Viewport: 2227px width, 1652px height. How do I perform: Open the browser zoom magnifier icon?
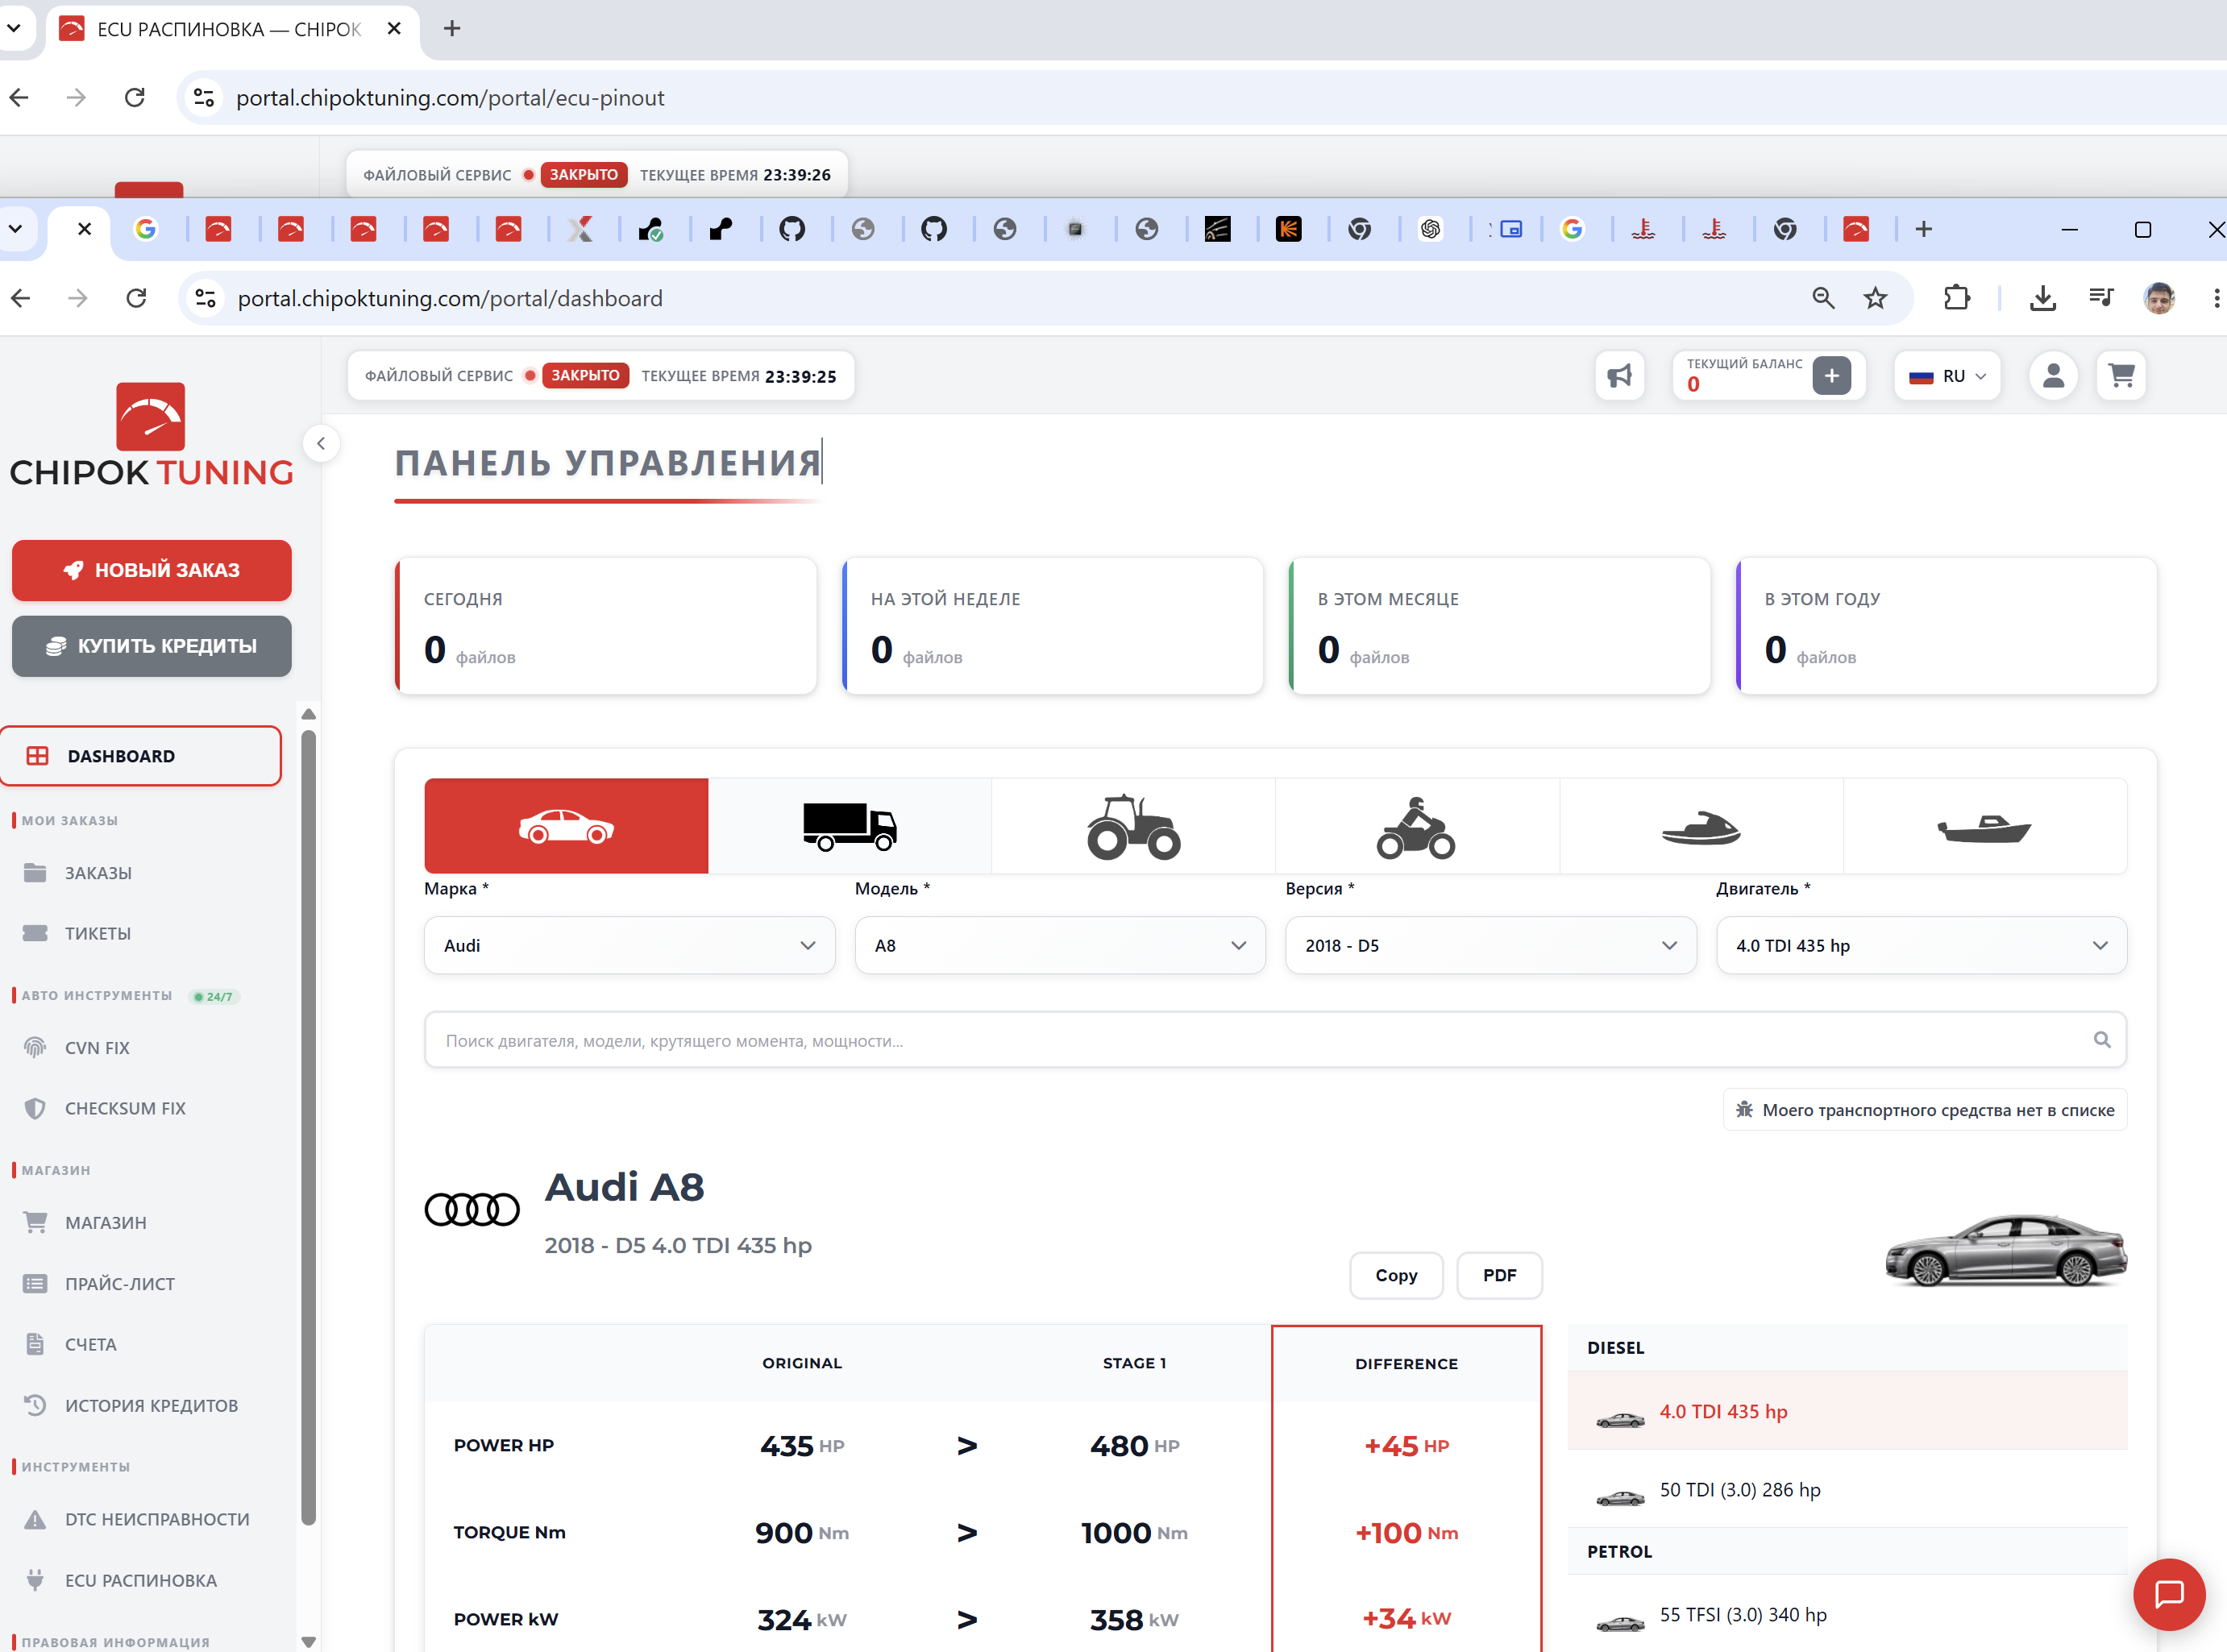pyautogui.click(x=1823, y=298)
